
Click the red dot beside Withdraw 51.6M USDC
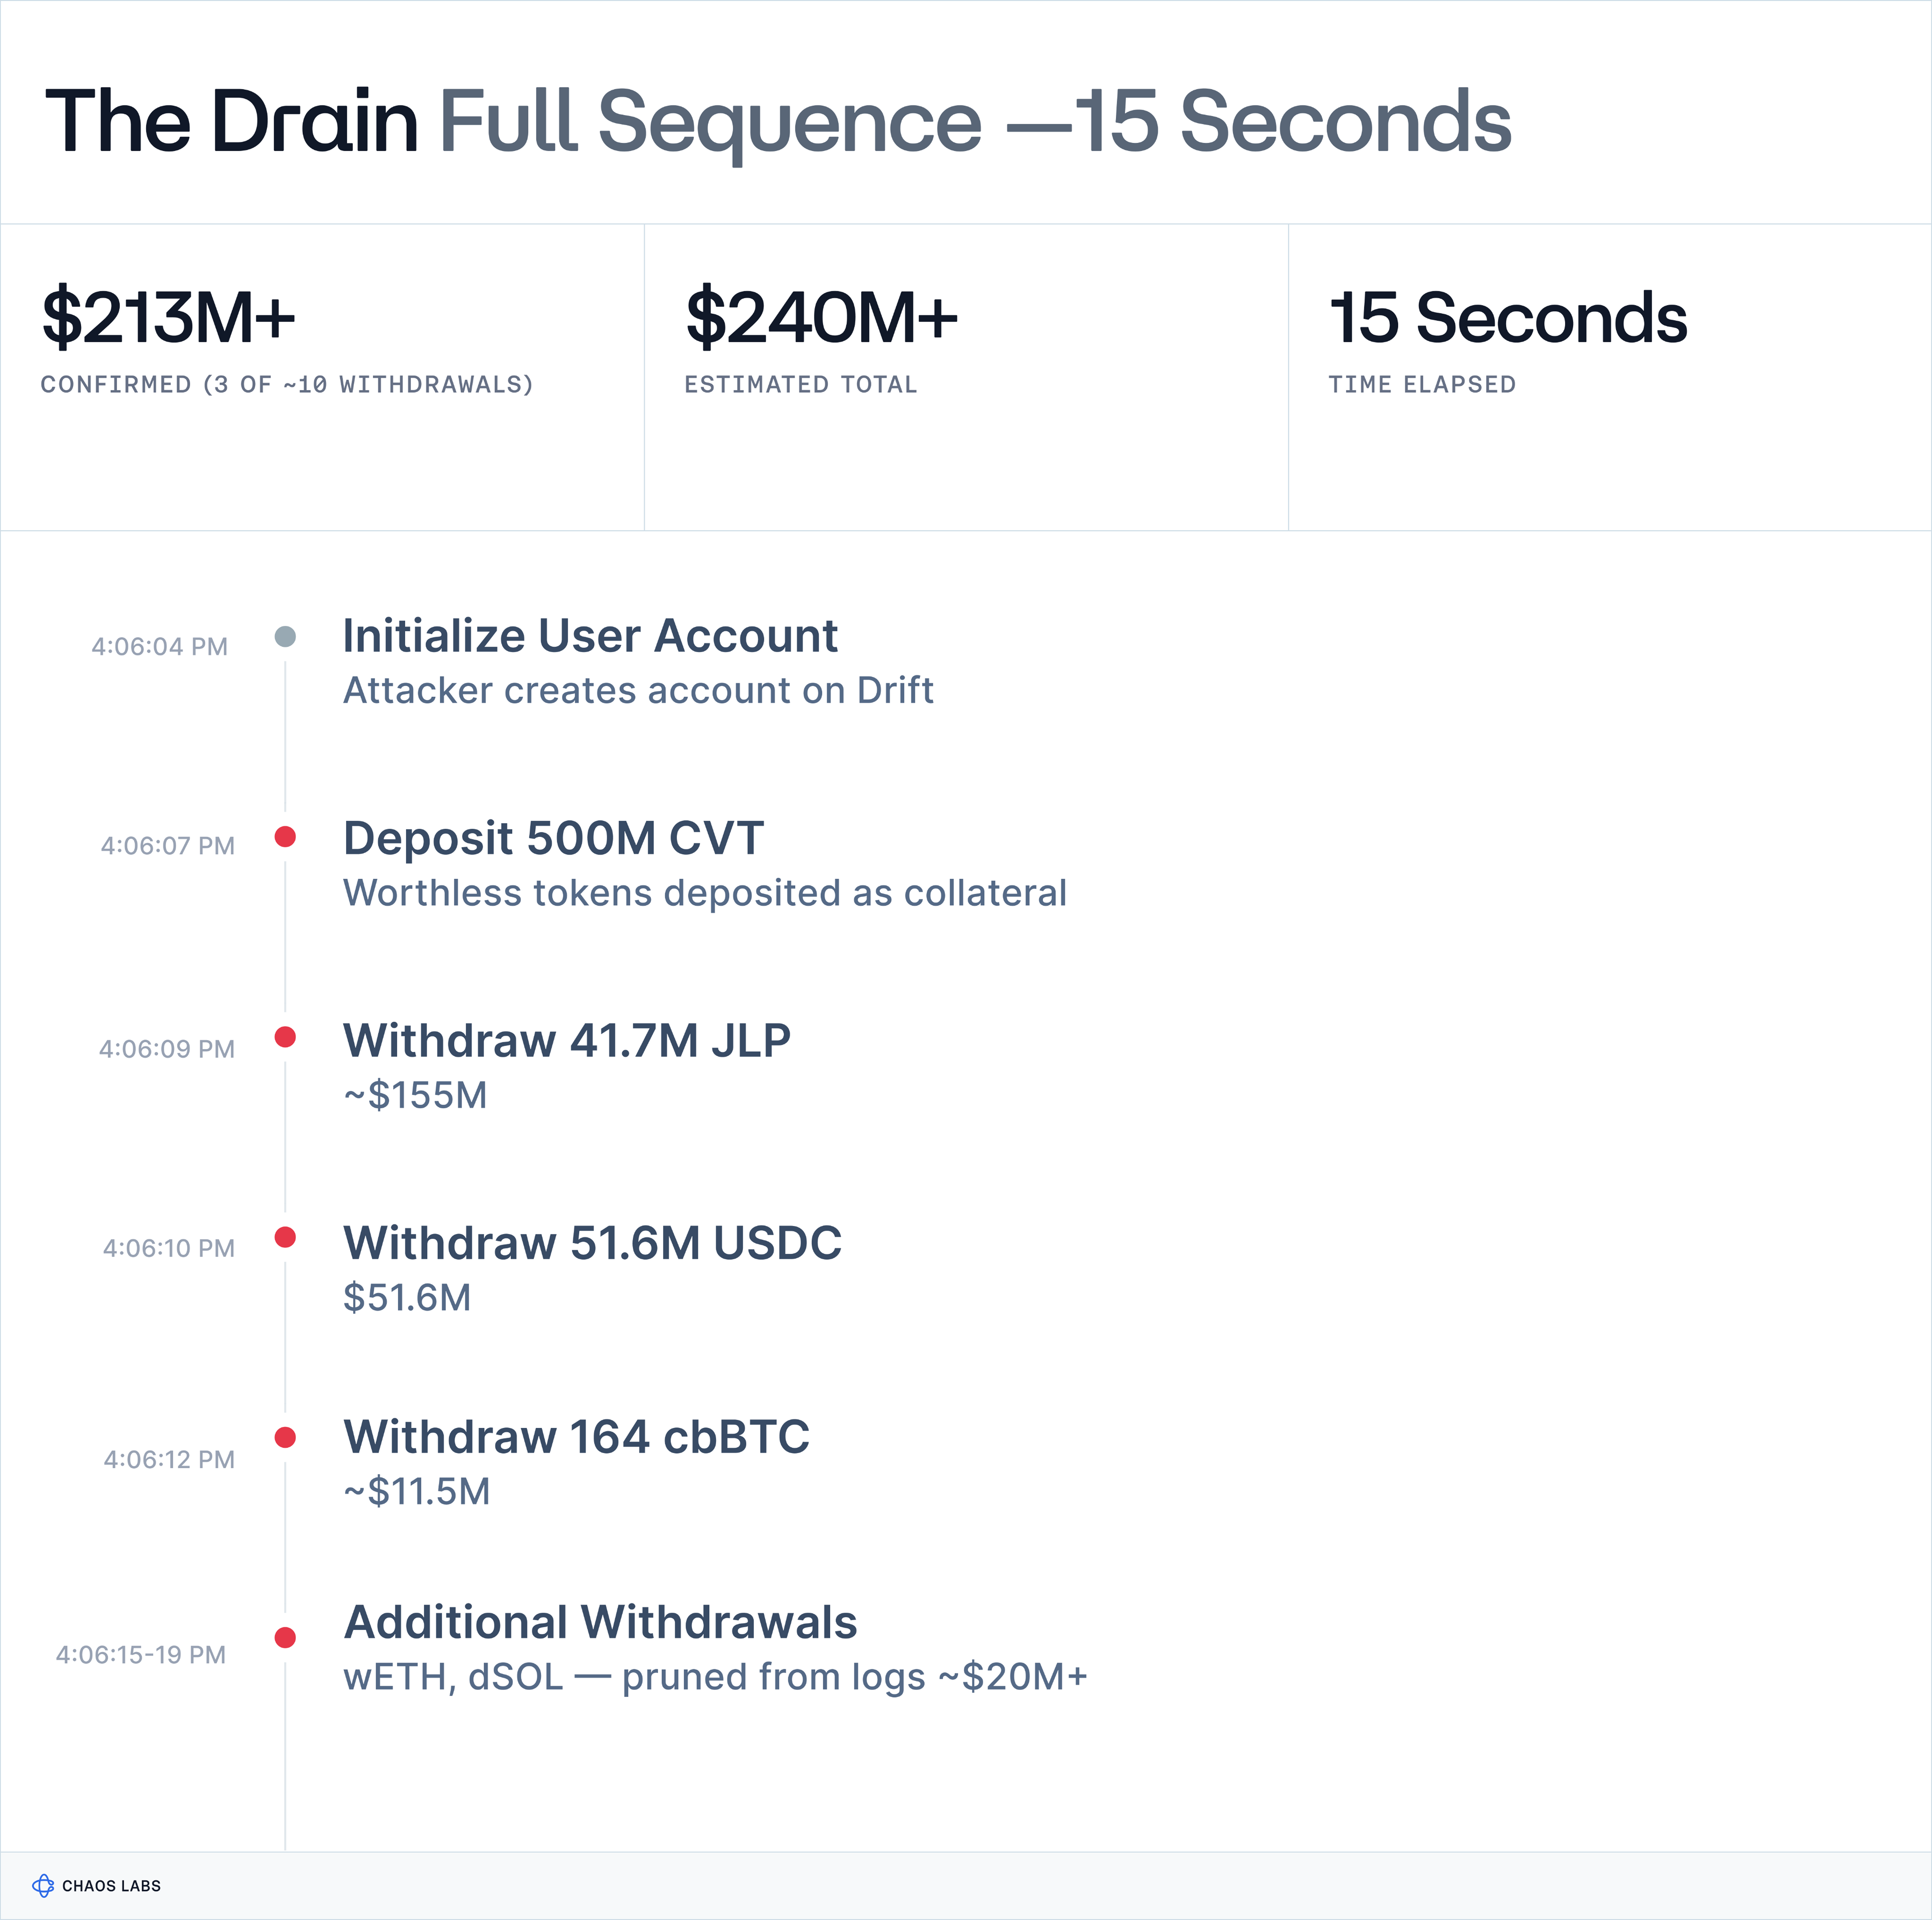(x=285, y=1237)
